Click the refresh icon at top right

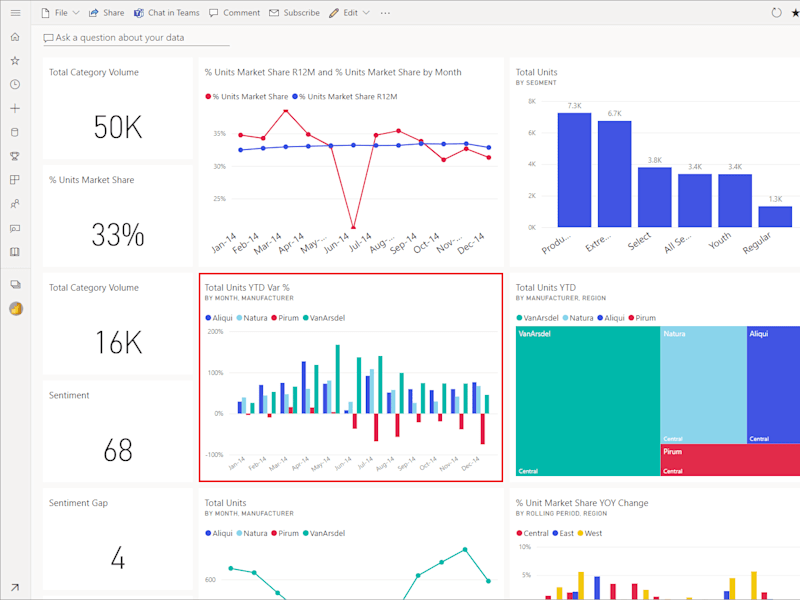pos(776,13)
